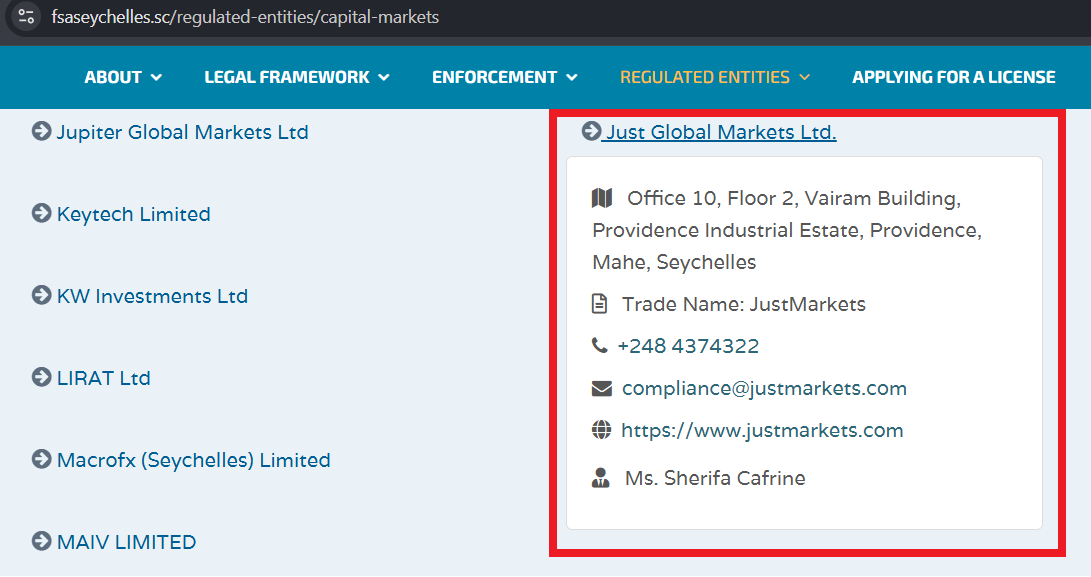Viewport: 1091px width, 577px height.
Task: Expand the Macrofx (Seychelles) Limited entry
Action: tap(193, 460)
